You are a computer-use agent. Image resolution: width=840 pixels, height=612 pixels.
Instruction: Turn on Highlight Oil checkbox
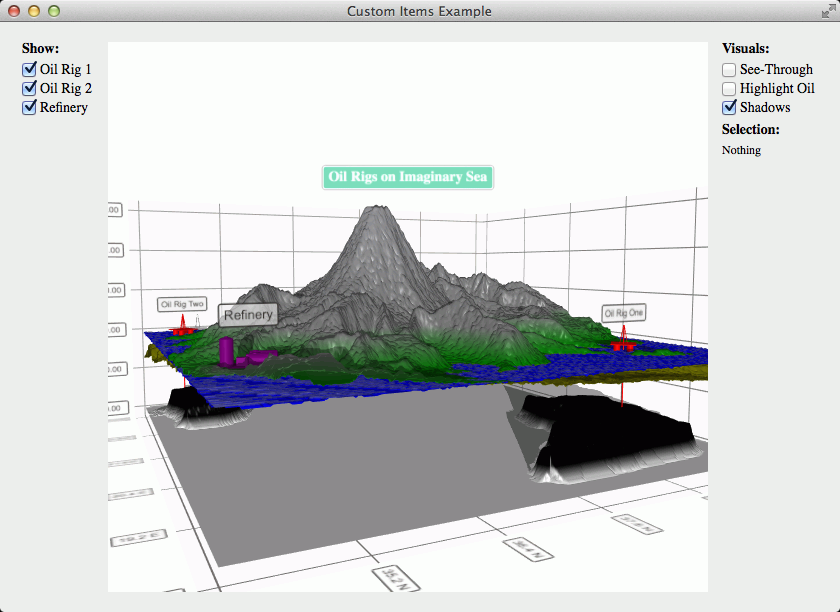[x=730, y=89]
